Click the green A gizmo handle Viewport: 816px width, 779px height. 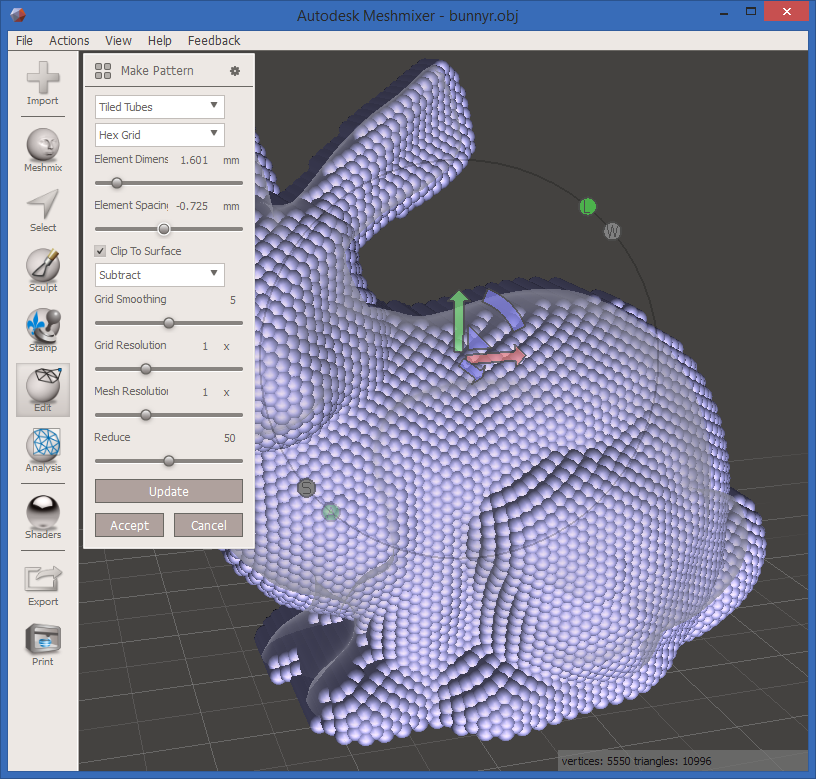coord(331,512)
